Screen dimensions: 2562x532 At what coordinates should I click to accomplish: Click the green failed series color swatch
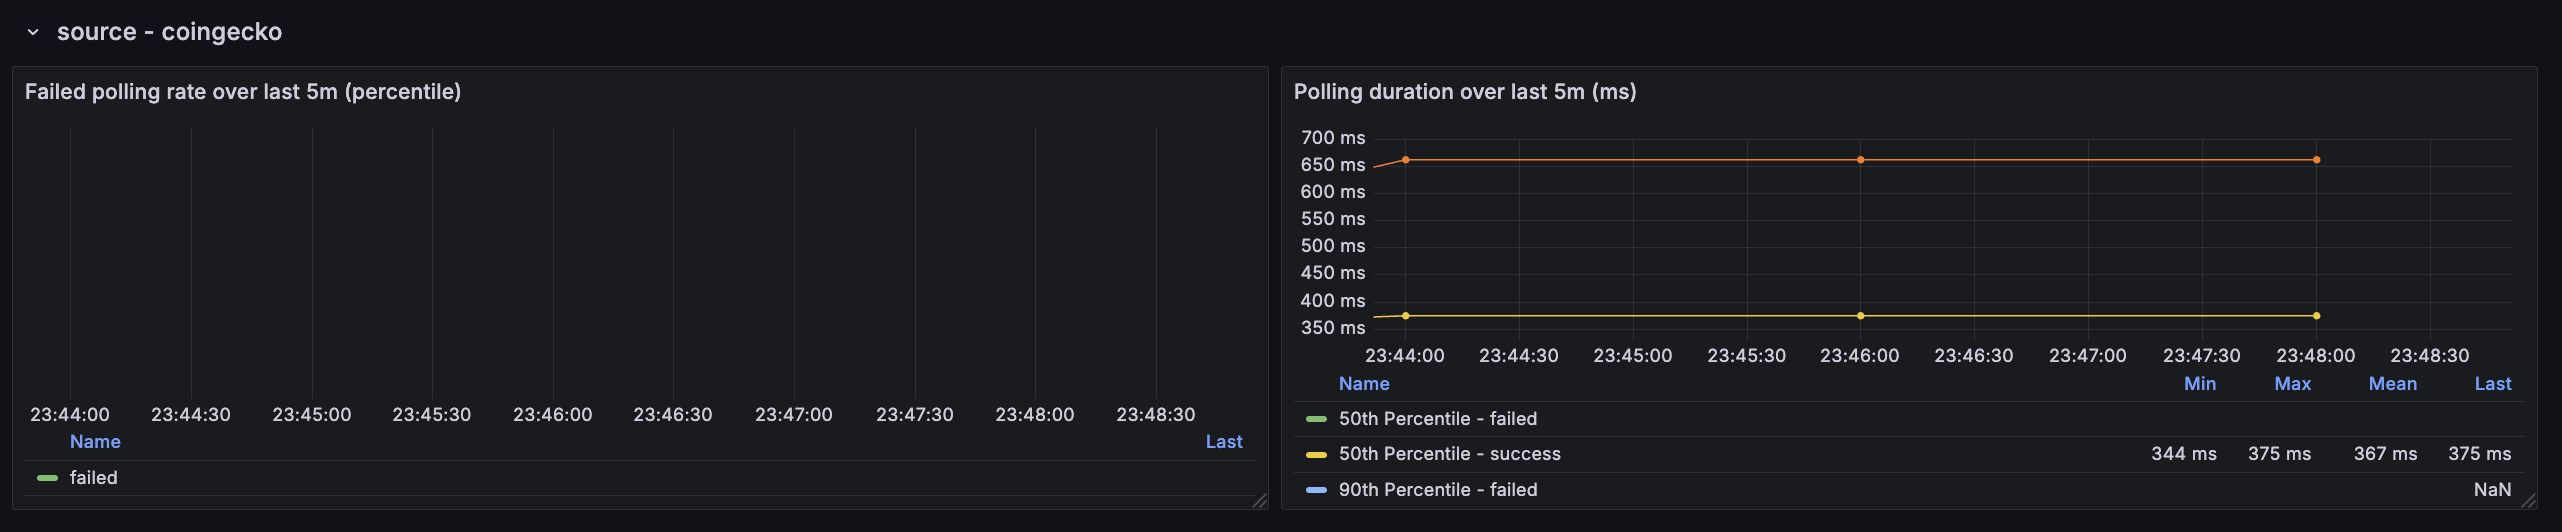point(47,478)
